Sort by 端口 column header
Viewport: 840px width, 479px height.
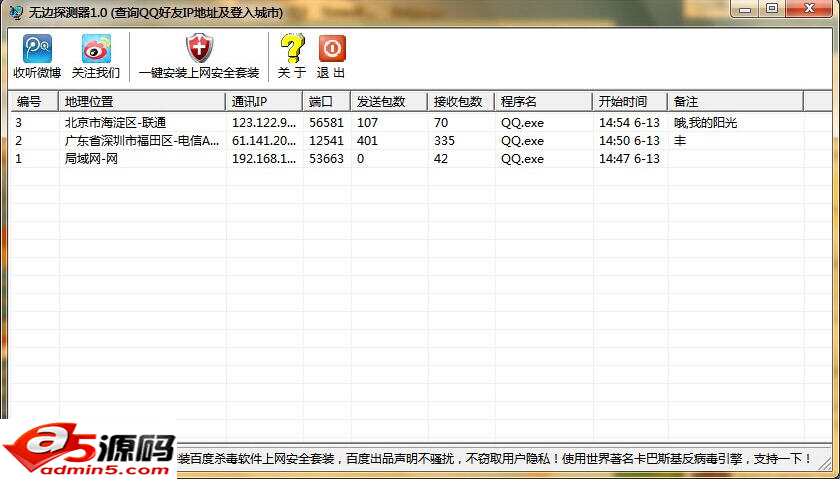(327, 101)
